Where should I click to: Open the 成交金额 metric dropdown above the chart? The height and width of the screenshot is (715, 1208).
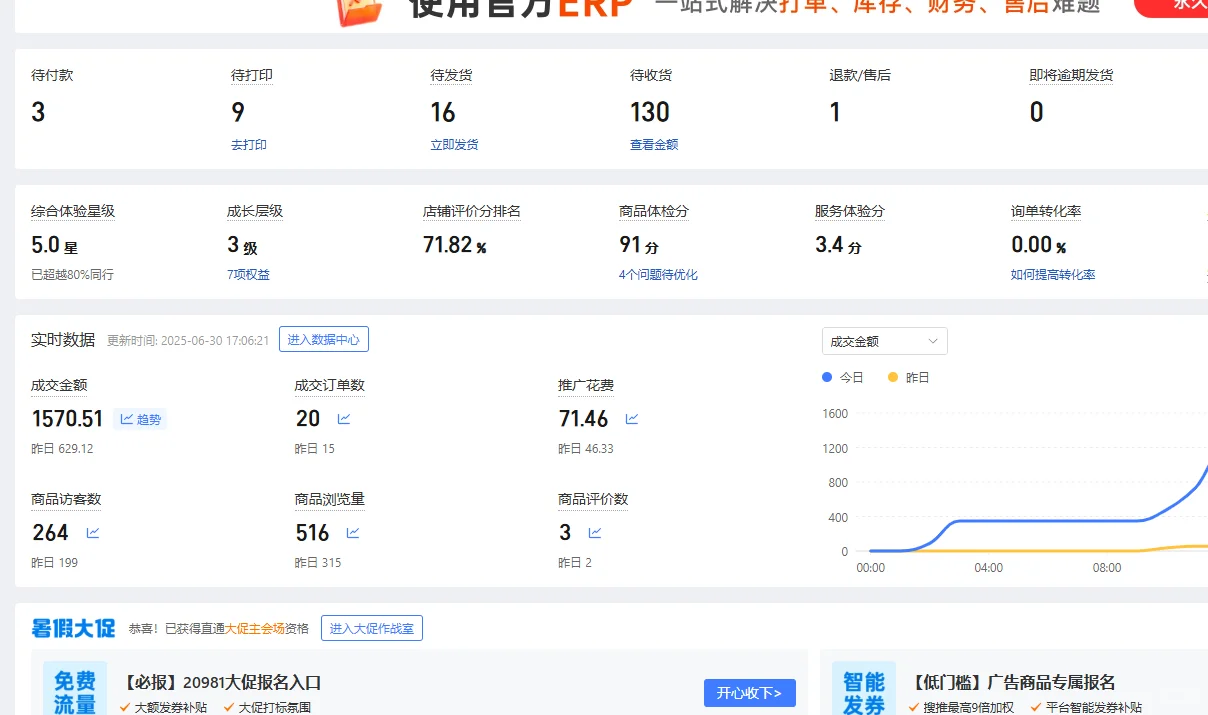(x=884, y=340)
